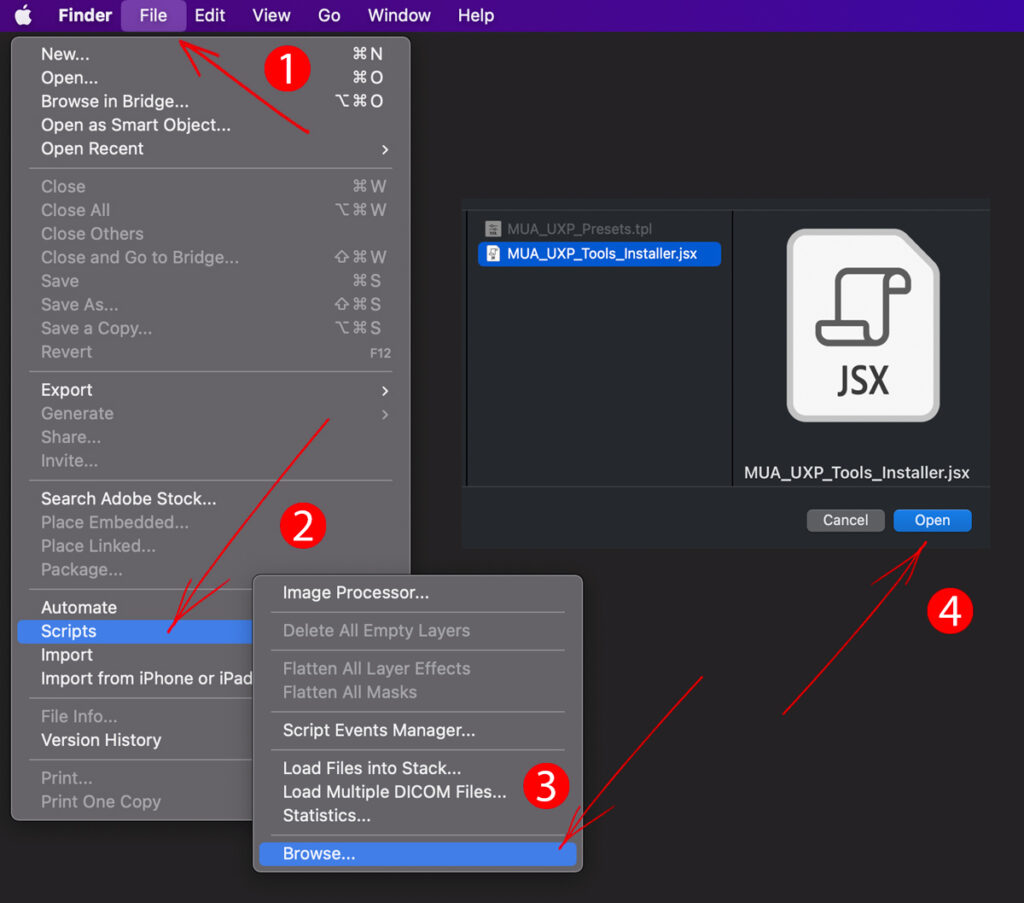Open the Automate submenu

[135, 607]
